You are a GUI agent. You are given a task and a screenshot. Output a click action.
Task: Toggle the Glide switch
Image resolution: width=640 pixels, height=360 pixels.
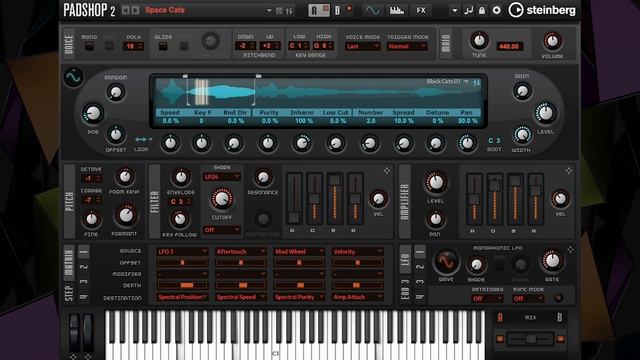[163, 46]
